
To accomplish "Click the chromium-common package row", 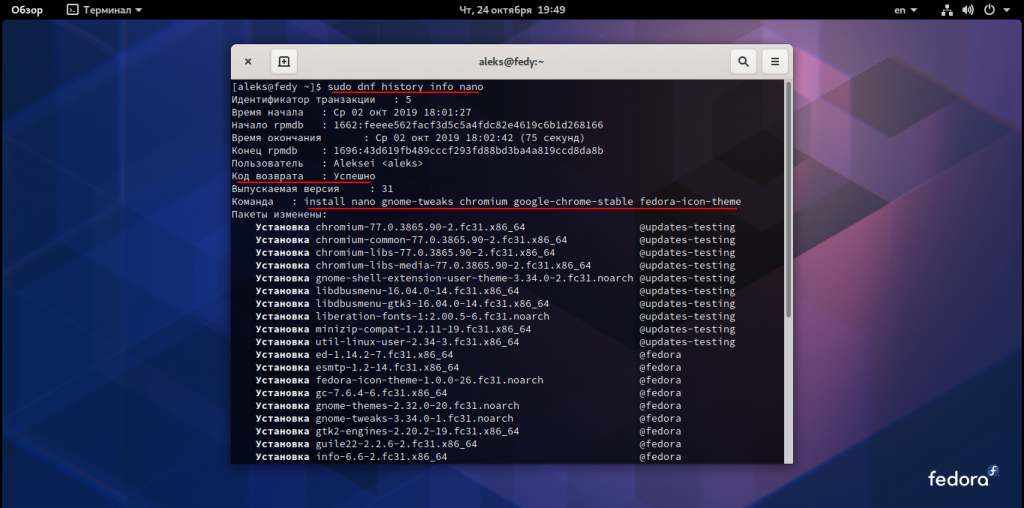I will pyautogui.click(x=496, y=240).
